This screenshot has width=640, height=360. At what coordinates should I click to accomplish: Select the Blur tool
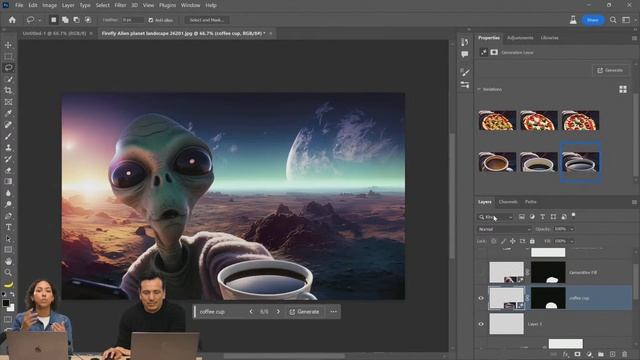pyautogui.click(x=8, y=193)
